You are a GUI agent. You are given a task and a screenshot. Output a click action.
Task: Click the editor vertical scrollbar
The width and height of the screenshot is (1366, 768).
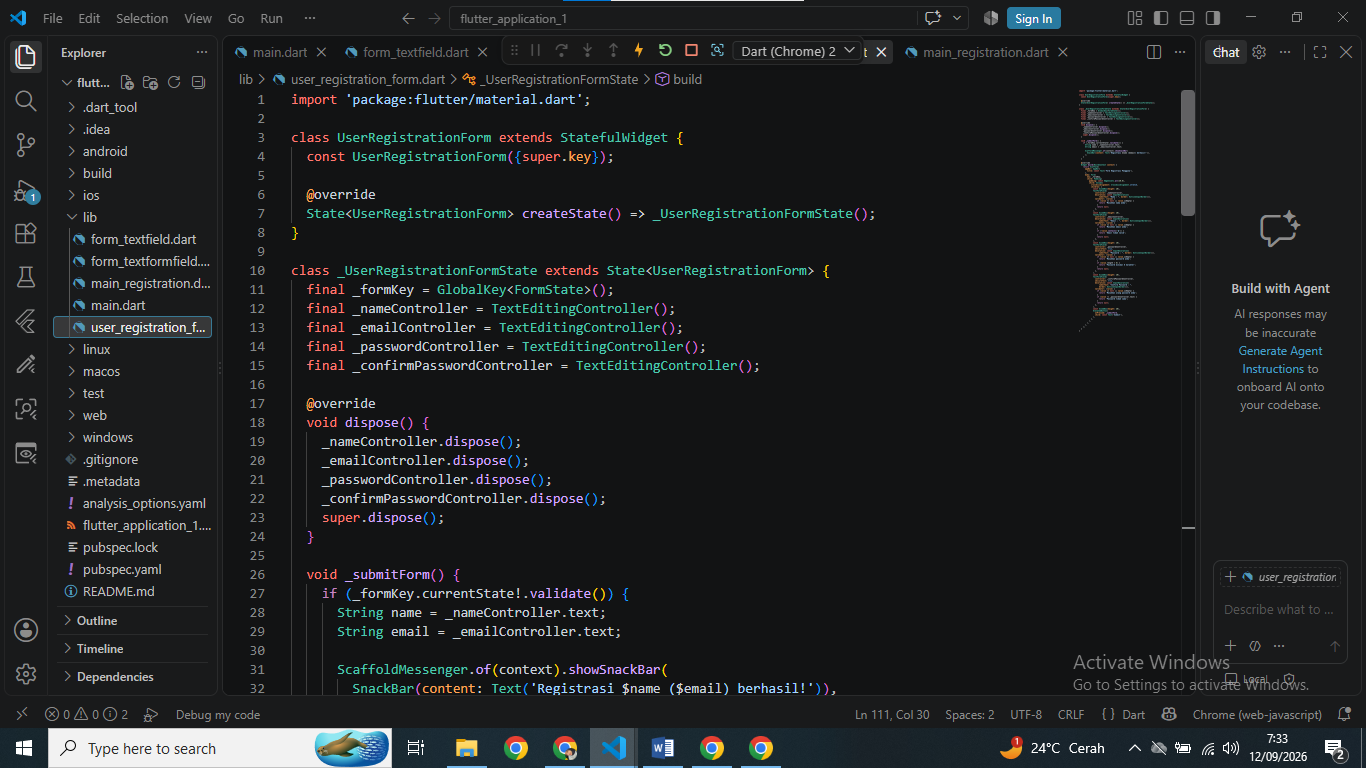1188,152
